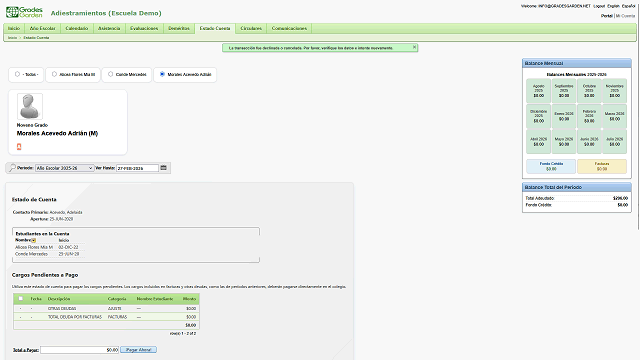Screen dimensions: 640x360
Task: Click Conde Mercedes in students table
Action: coord(31,254)
